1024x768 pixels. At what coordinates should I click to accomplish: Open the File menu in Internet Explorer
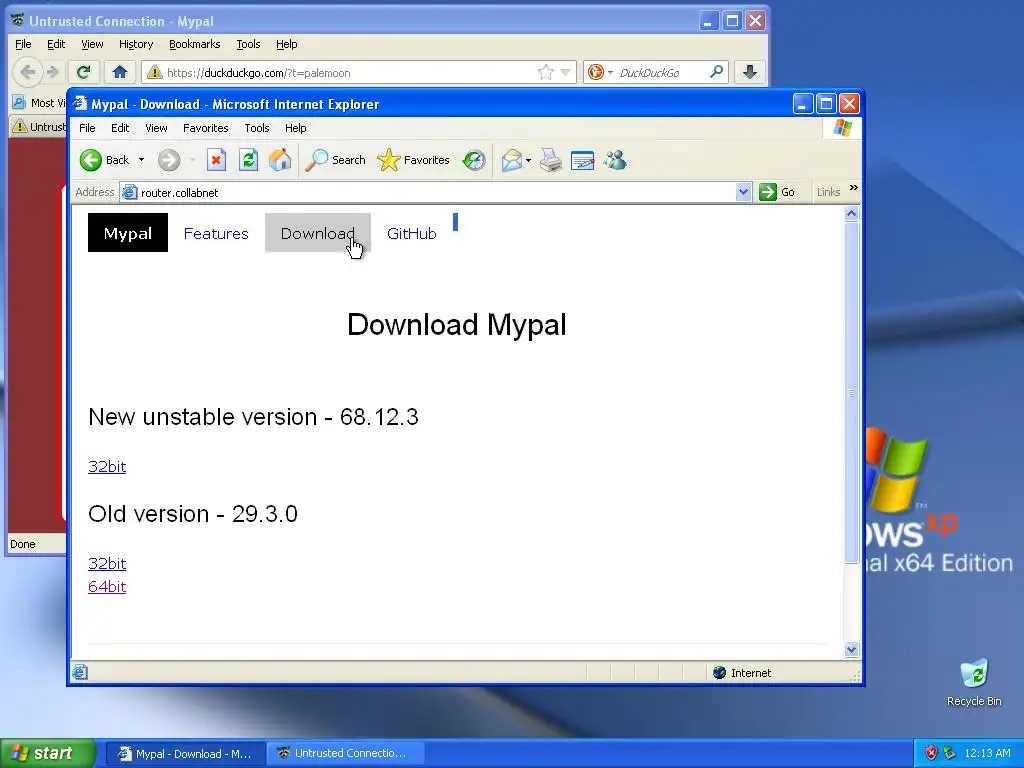(87, 128)
